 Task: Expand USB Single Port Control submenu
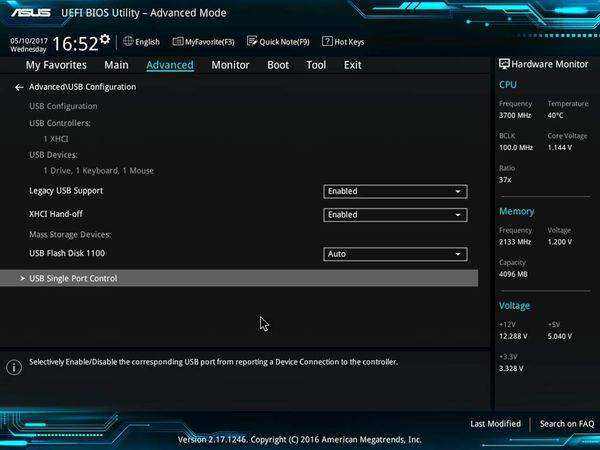click(x=239, y=278)
